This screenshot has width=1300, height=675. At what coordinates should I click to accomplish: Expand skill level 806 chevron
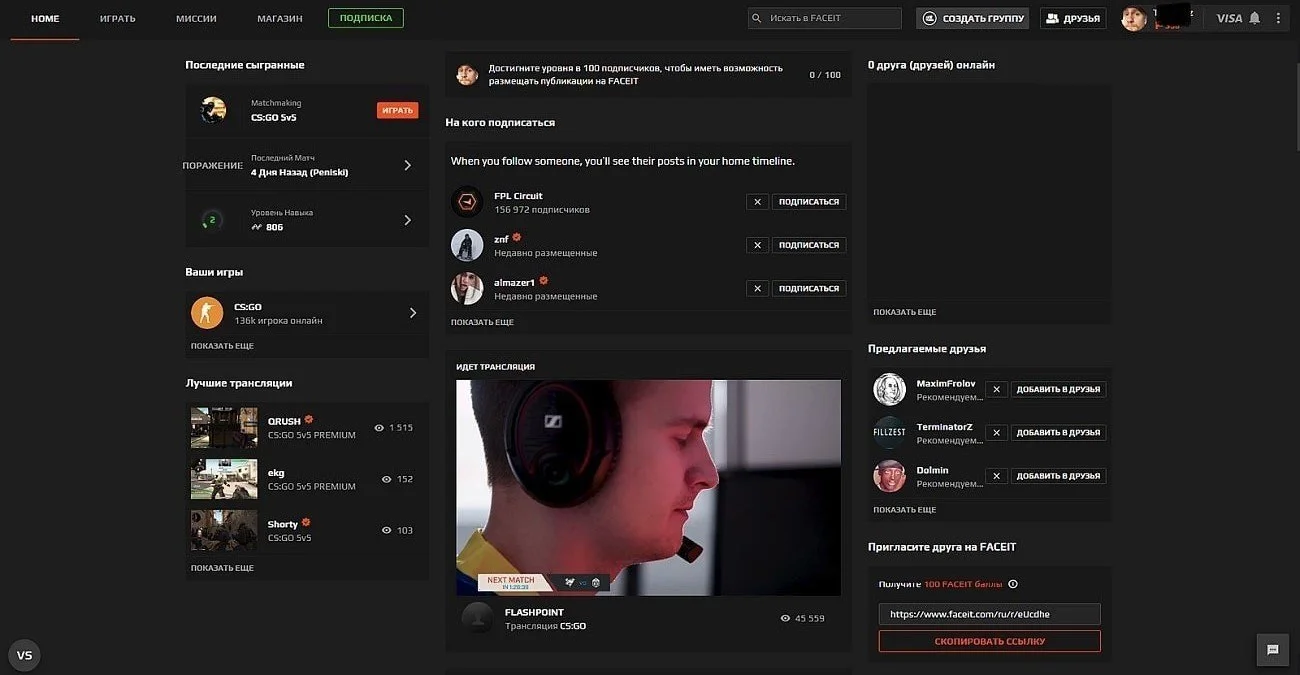pyautogui.click(x=407, y=220)
